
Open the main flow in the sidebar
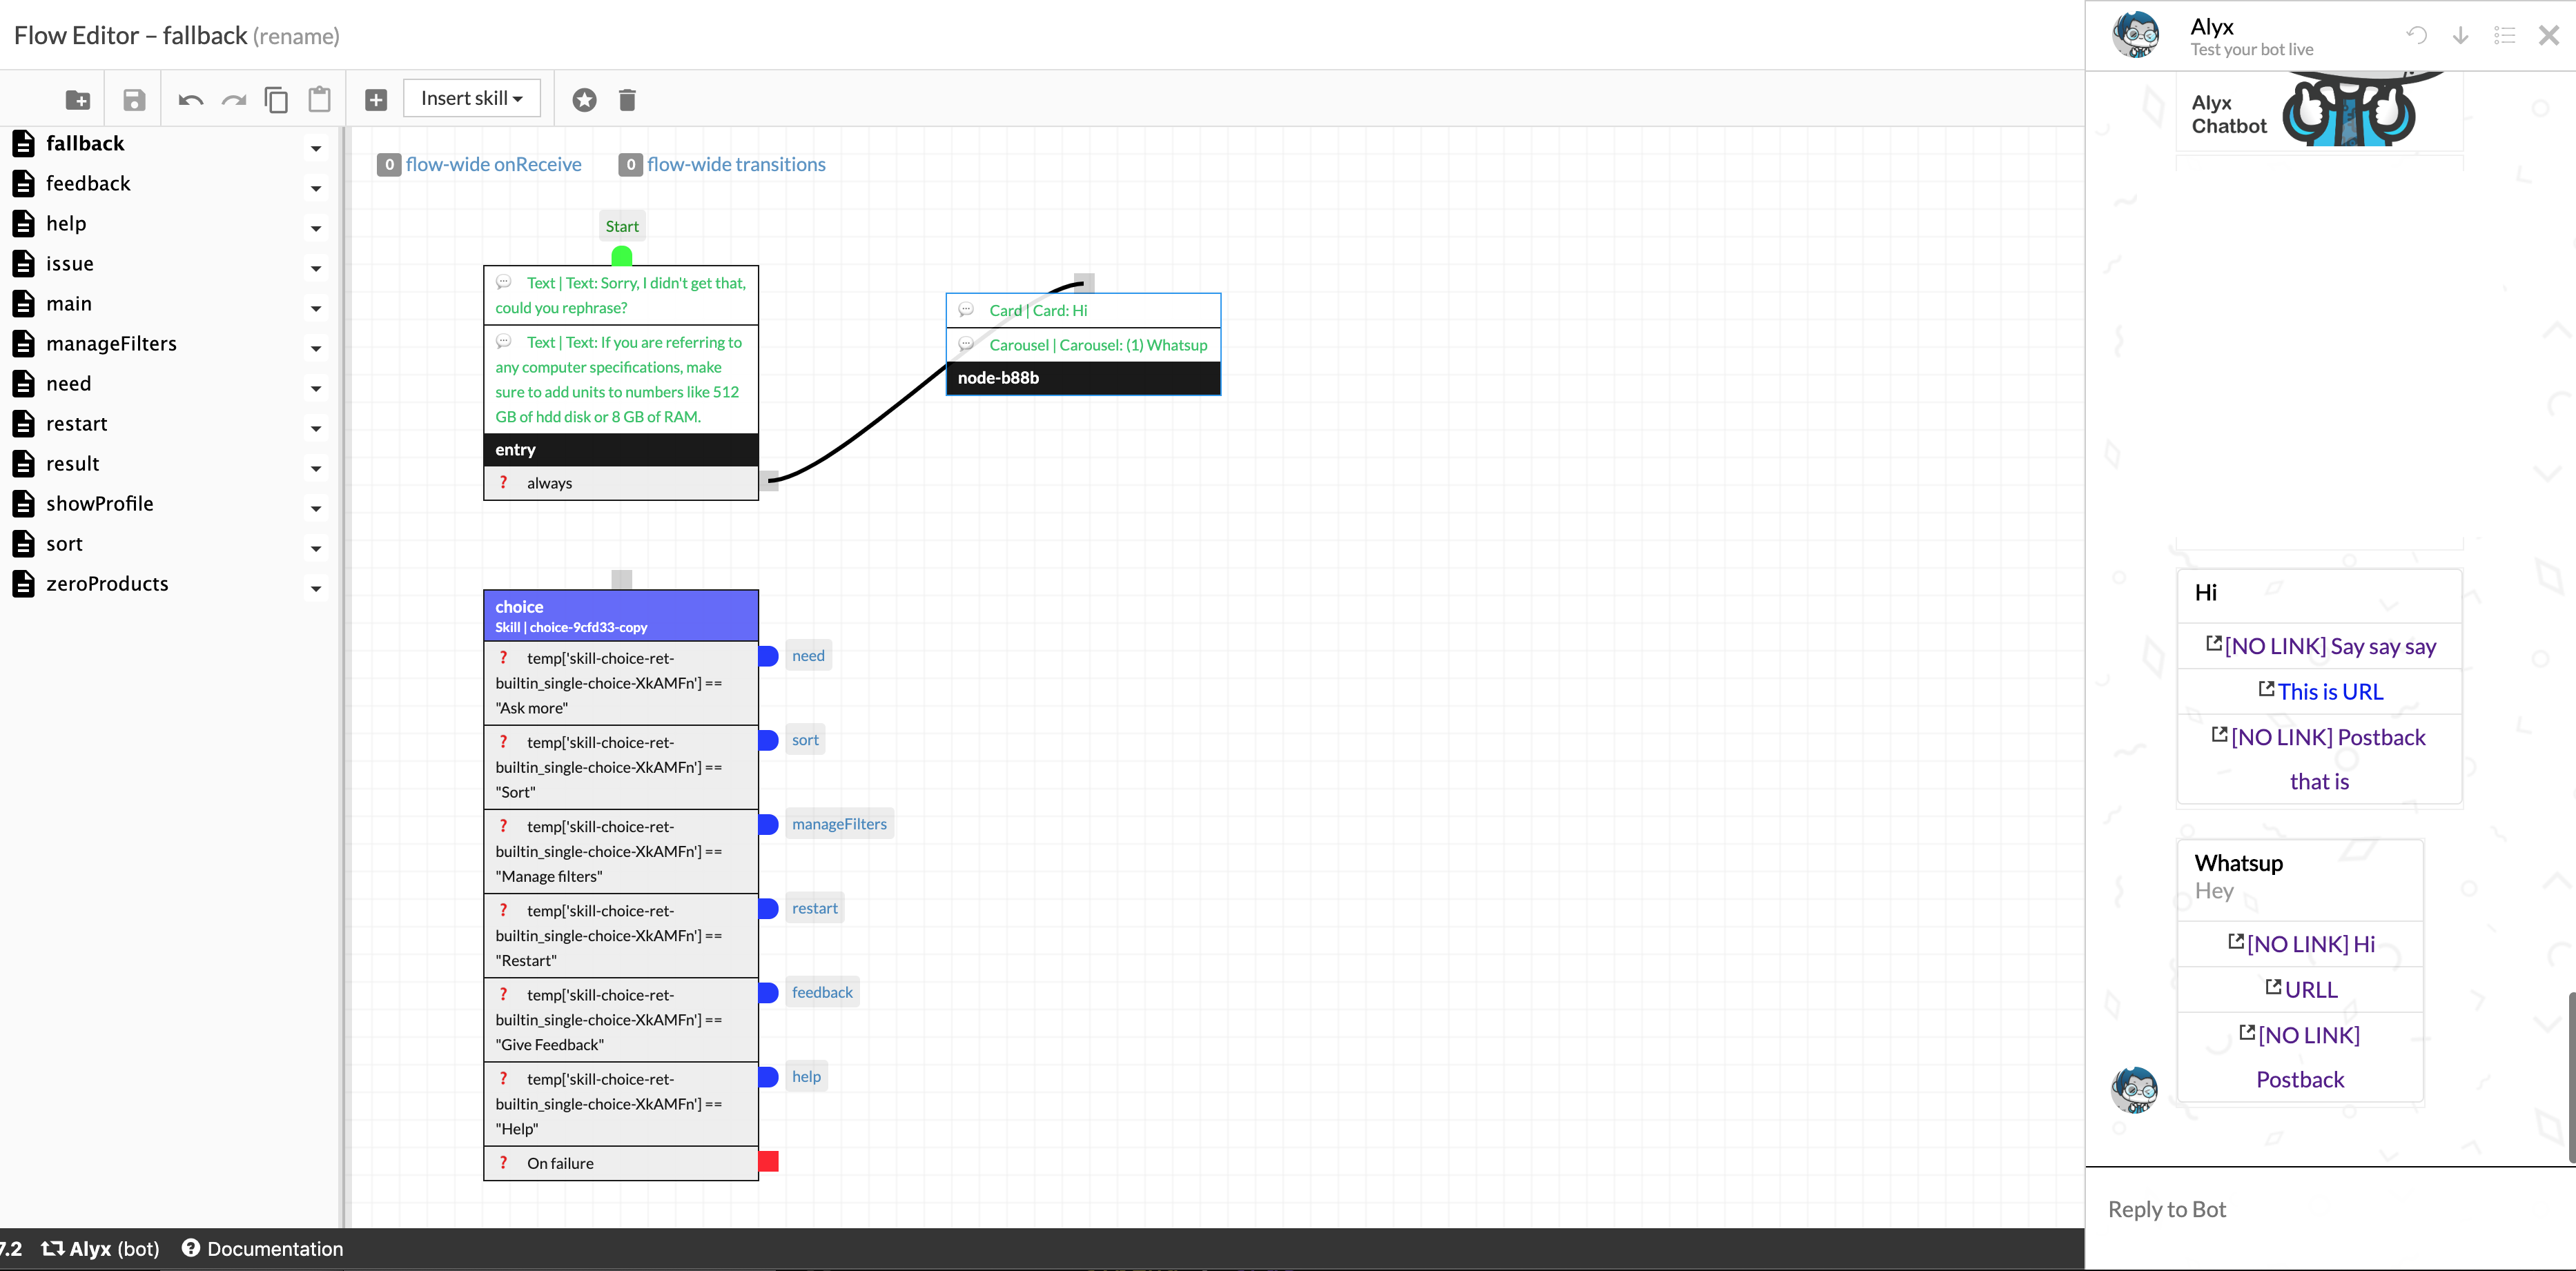(69, 303)
